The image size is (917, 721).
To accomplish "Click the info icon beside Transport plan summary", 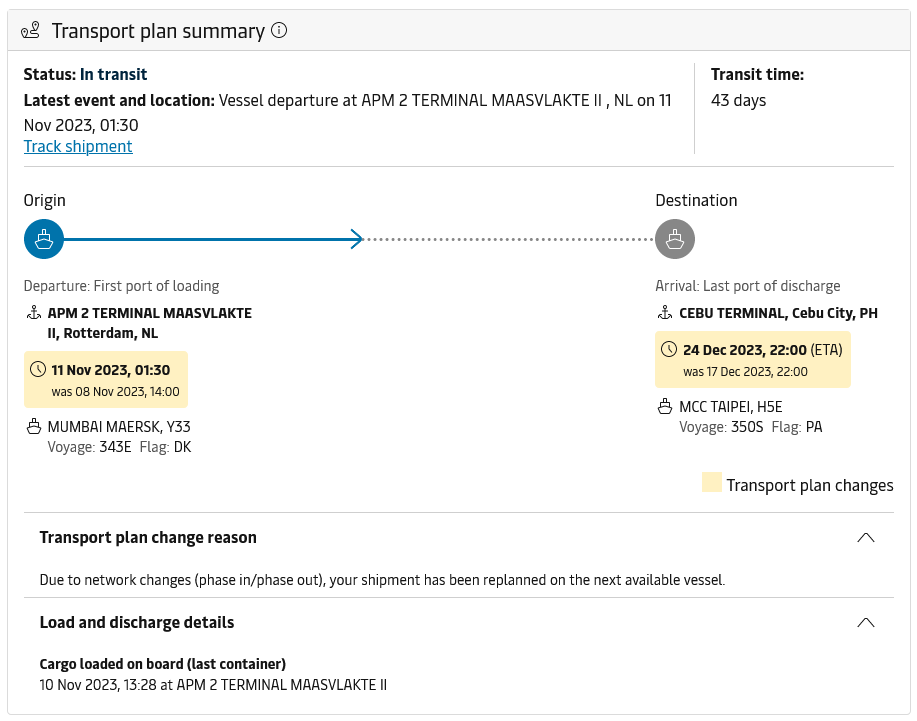I will tap(280, 30).
